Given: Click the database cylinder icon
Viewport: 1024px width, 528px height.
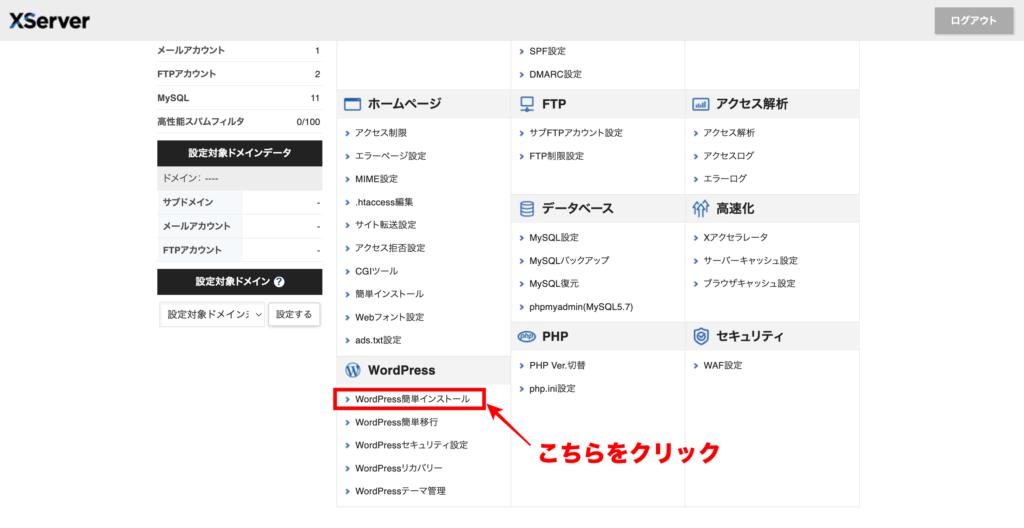Looking at the screenshot, I should (527, 209).
